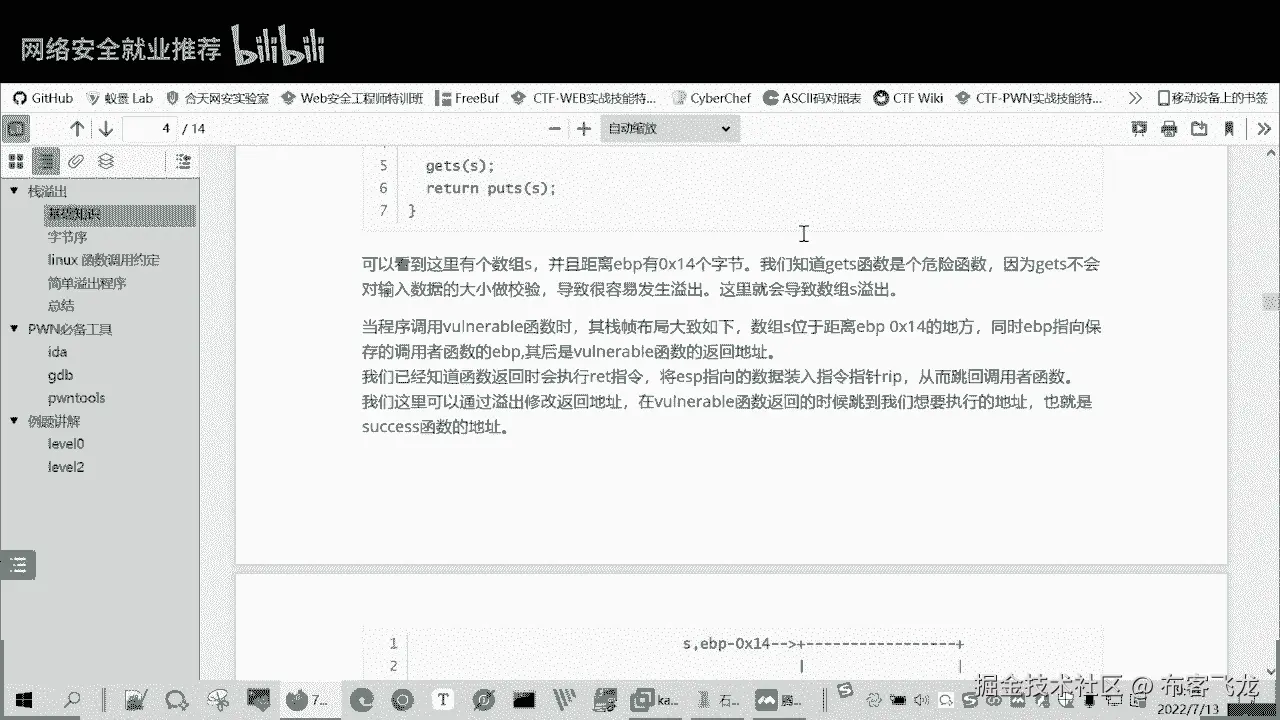Jump to 总结 outline entry

(x=60, y=306)
